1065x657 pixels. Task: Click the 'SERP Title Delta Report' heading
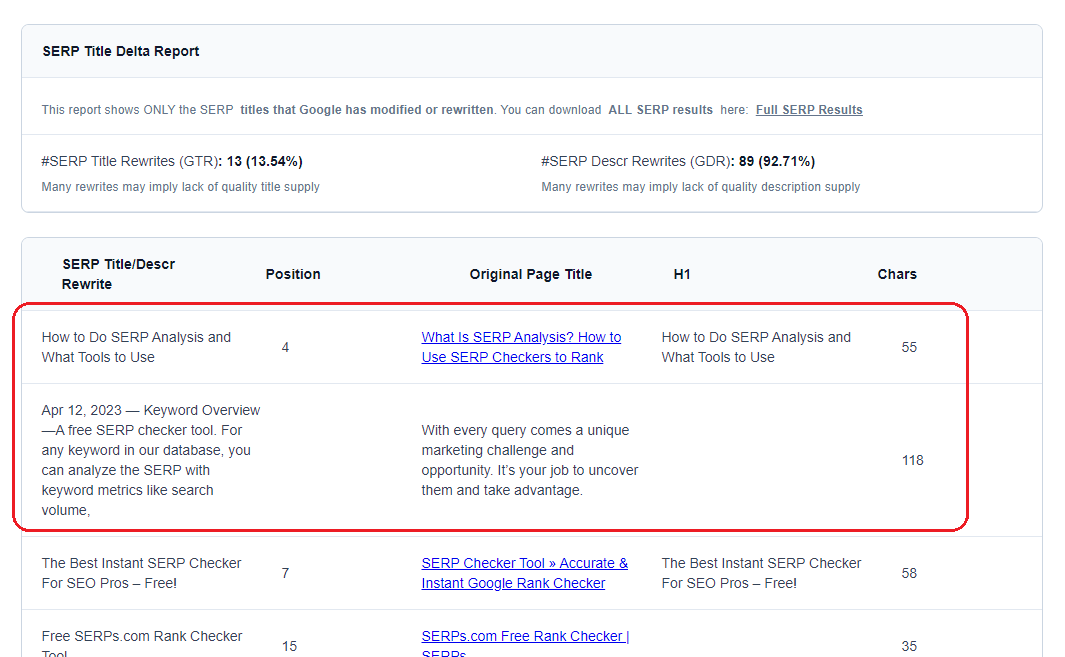point(121,51)
